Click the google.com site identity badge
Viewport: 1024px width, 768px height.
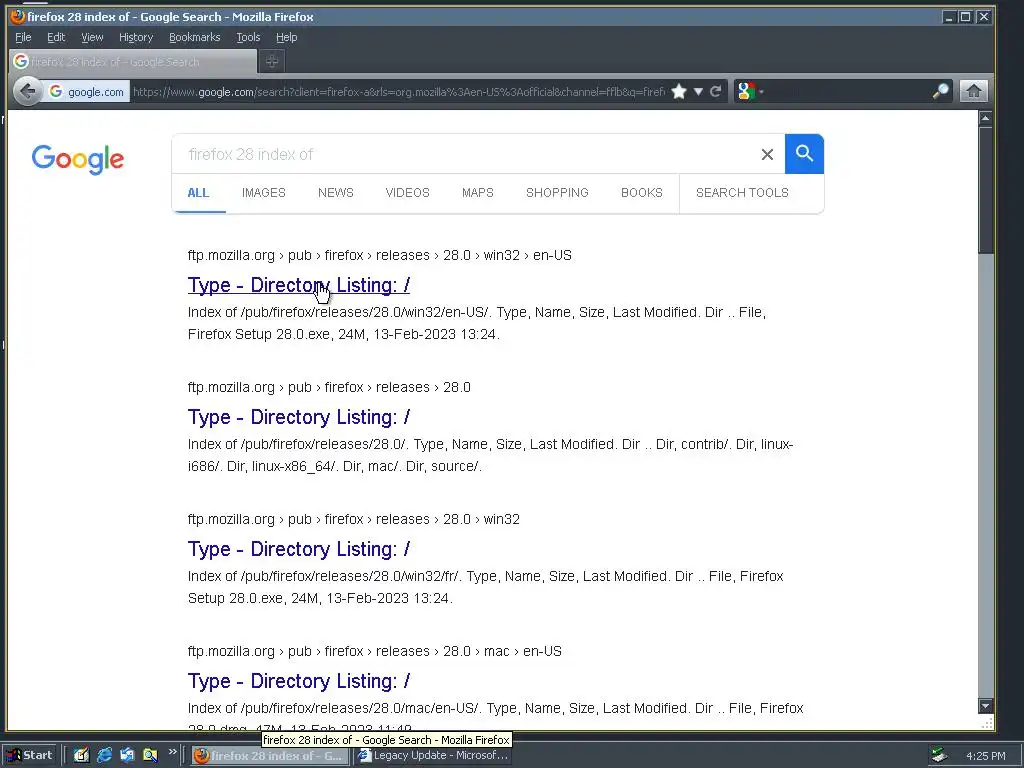pyautogui.click(x=86, y=92)
